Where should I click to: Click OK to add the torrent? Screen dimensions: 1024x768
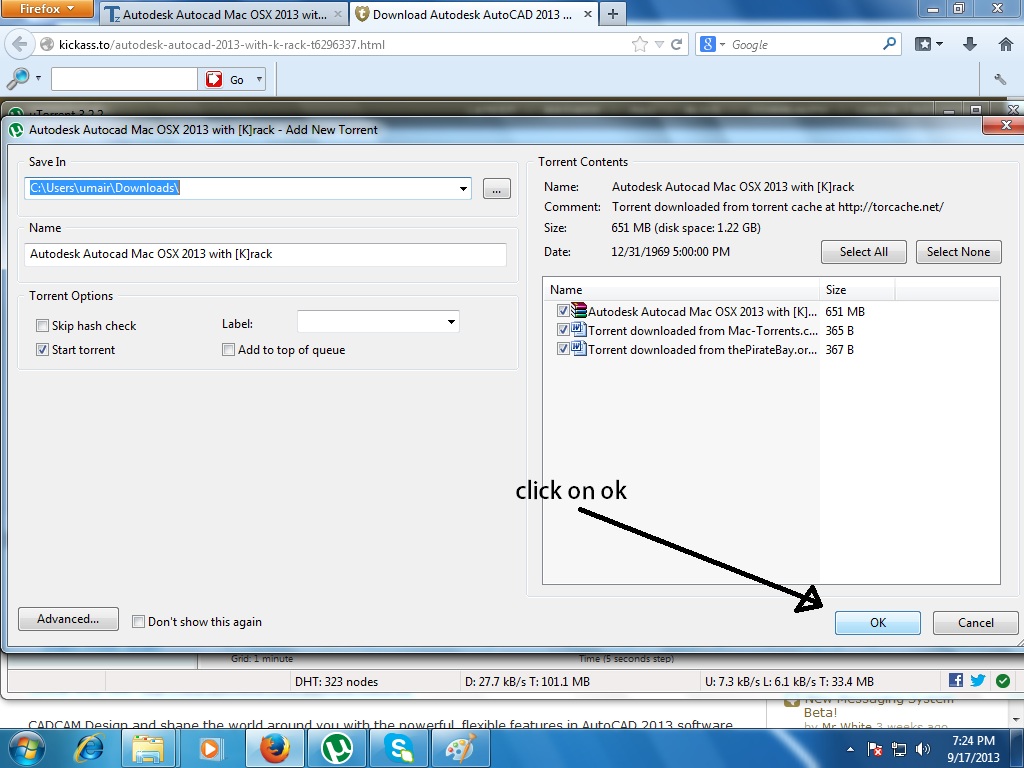[x=877, y=622]
